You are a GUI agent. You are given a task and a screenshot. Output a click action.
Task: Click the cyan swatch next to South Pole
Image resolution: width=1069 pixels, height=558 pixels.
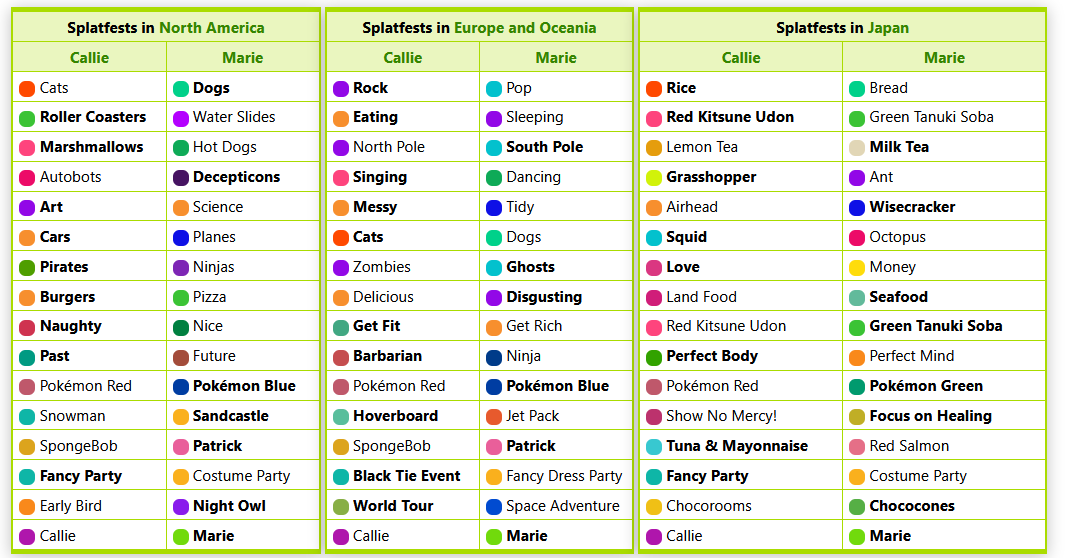(494, 148)
